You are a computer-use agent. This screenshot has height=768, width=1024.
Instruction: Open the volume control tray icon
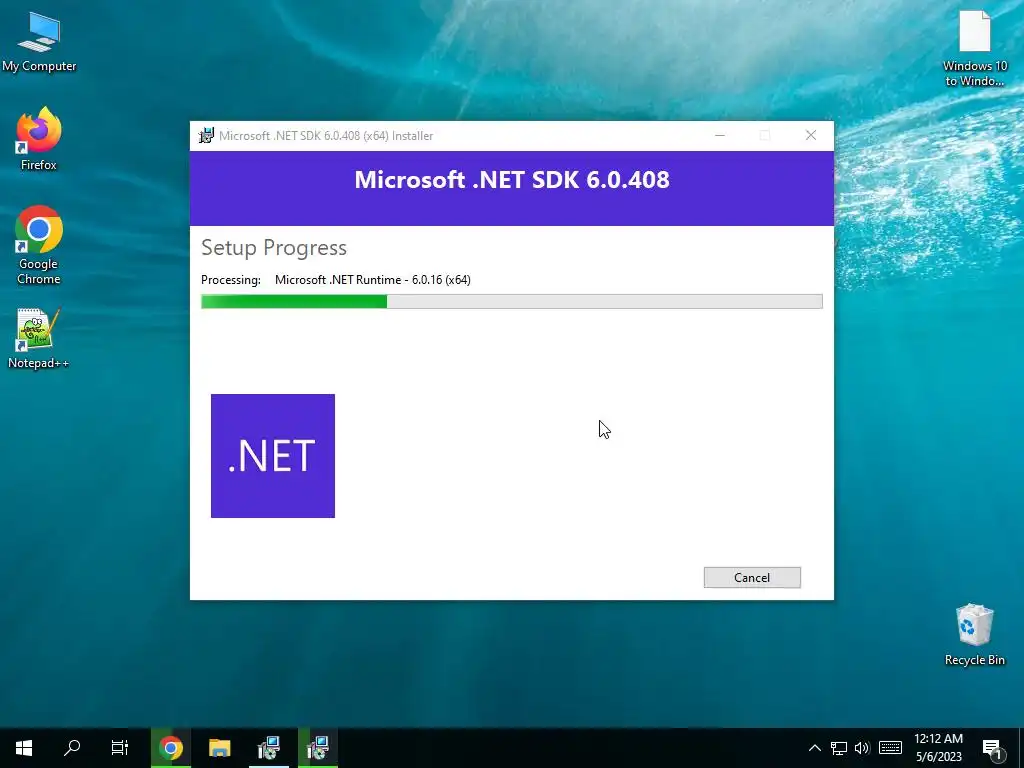(x=862, y=748)
